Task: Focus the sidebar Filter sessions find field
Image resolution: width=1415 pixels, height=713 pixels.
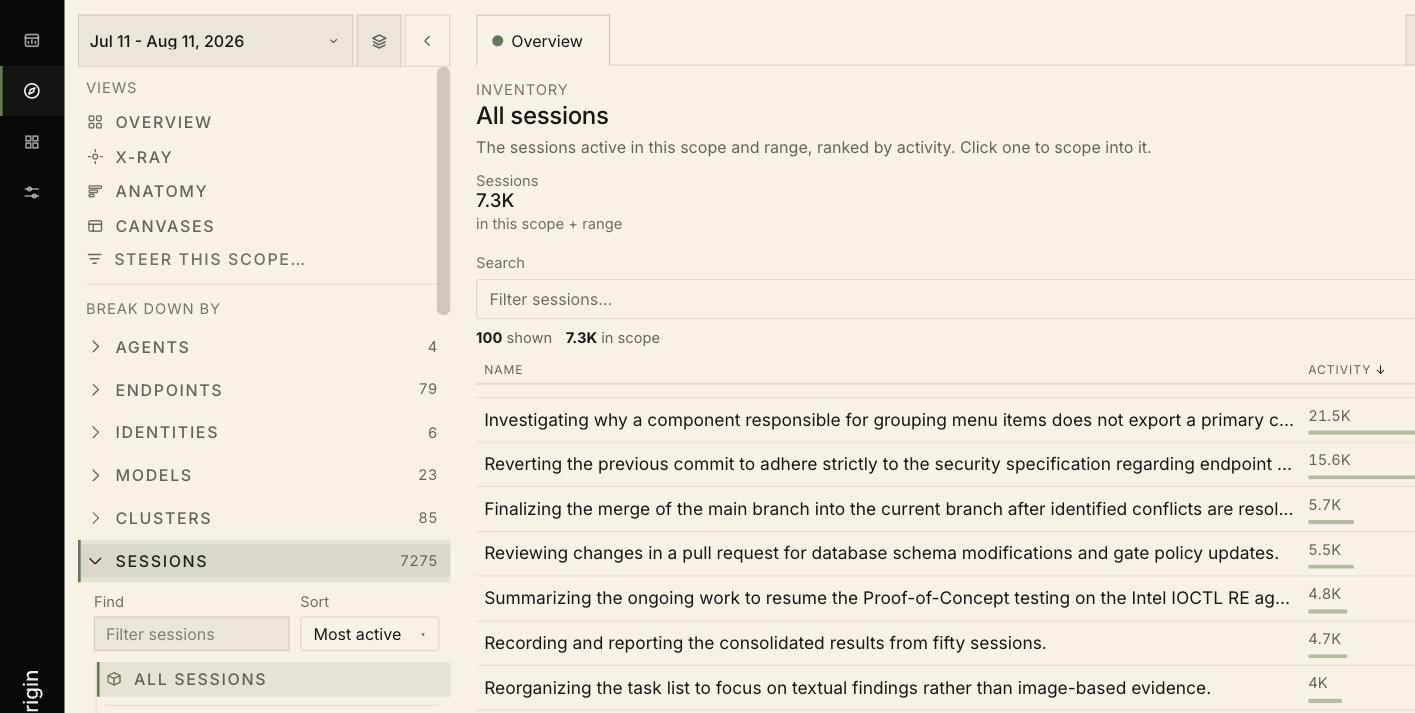Action: pos(191,634)
